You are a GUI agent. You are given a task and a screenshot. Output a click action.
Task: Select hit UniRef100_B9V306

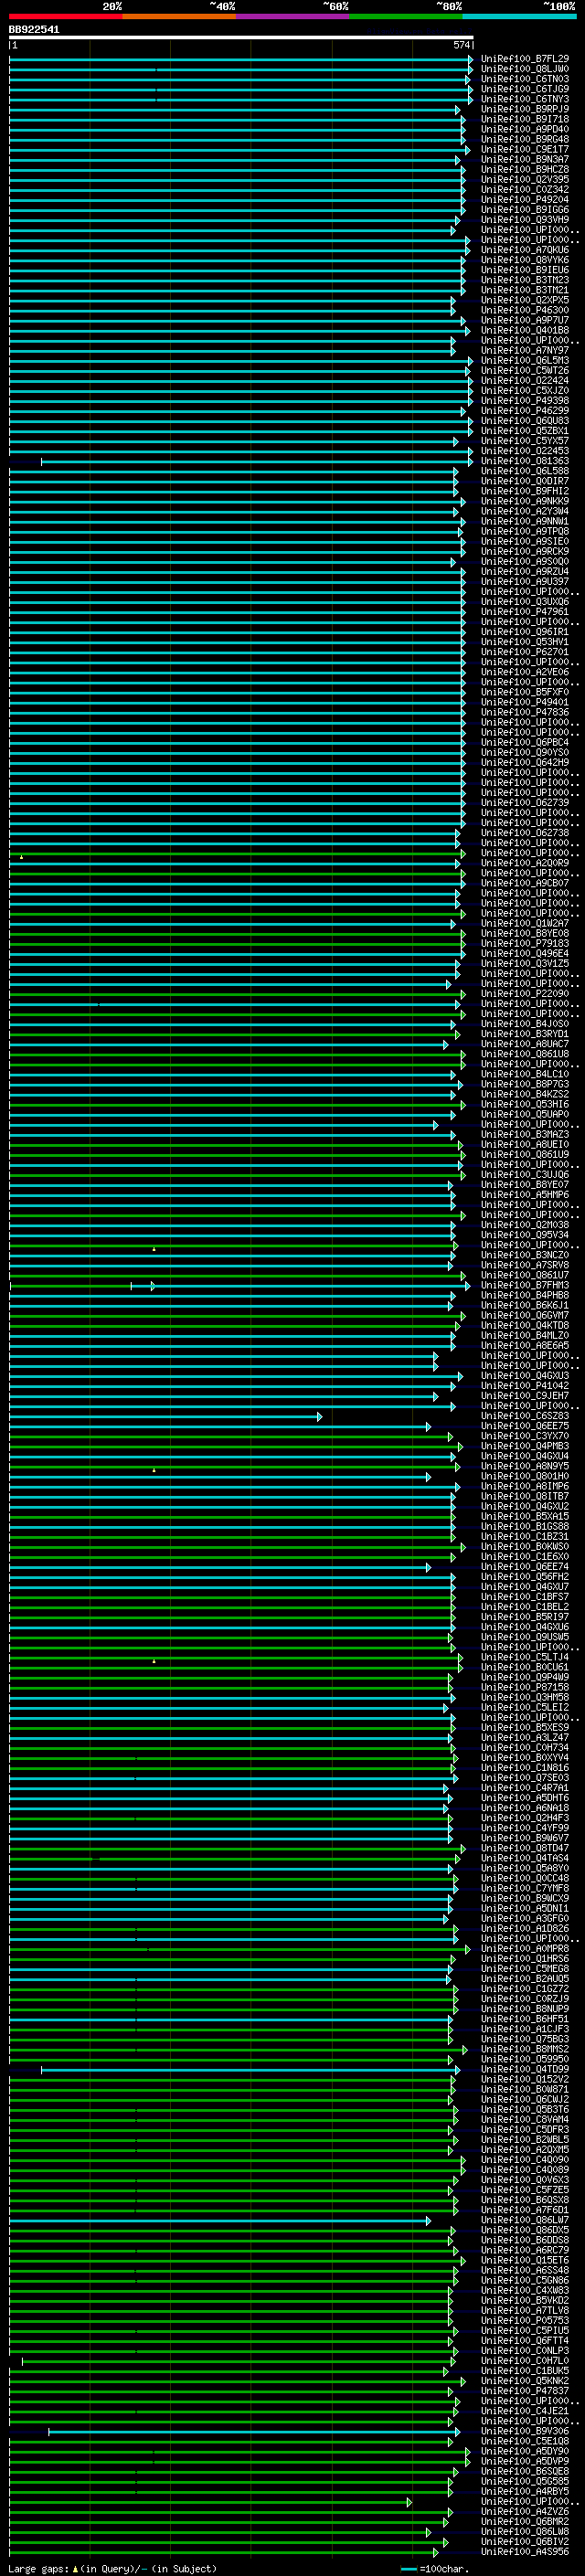pyautogui.click(x=524, y=2431)
